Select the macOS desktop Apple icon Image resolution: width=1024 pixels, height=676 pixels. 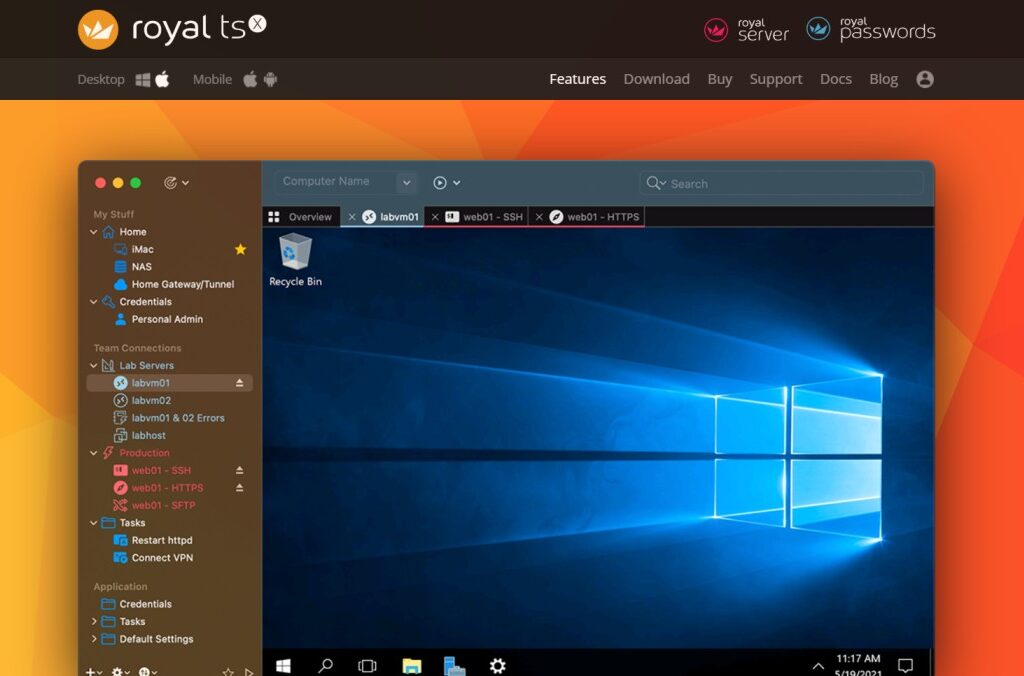(x=162, y=79)
